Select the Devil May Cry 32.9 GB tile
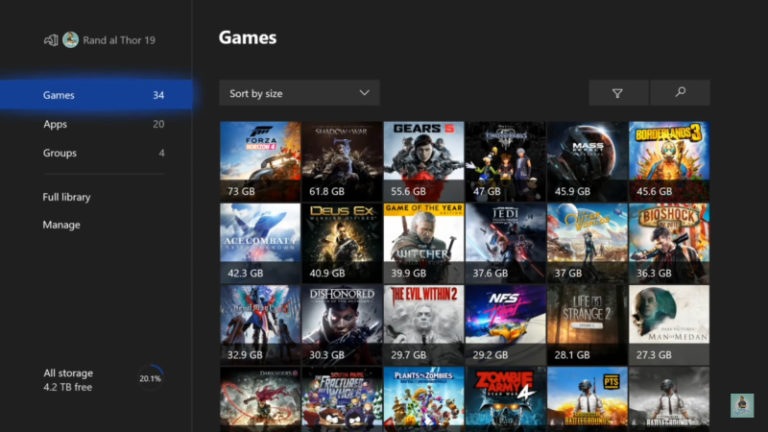The height and width of the screenshot is (432, 768). [260, 325]
